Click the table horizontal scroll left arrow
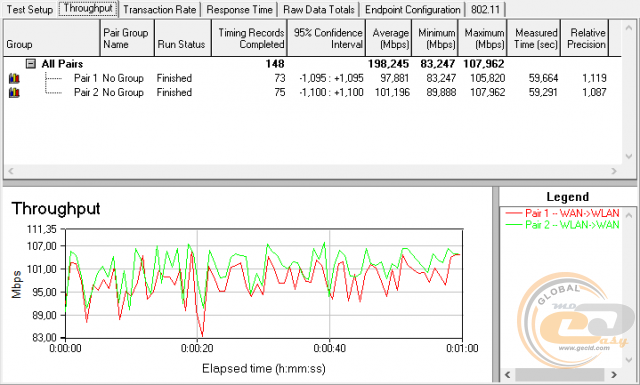 [11, 171]
